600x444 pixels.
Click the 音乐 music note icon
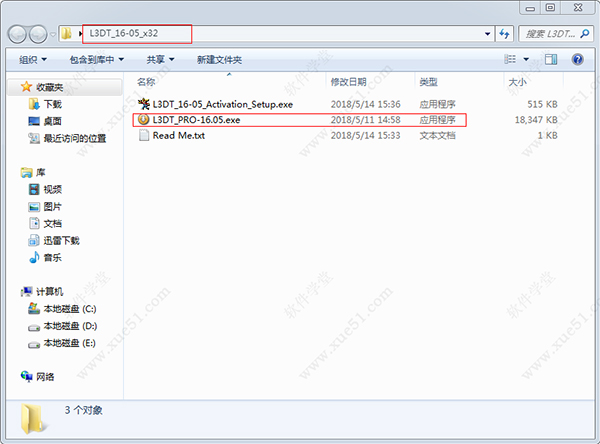point(34,257)
